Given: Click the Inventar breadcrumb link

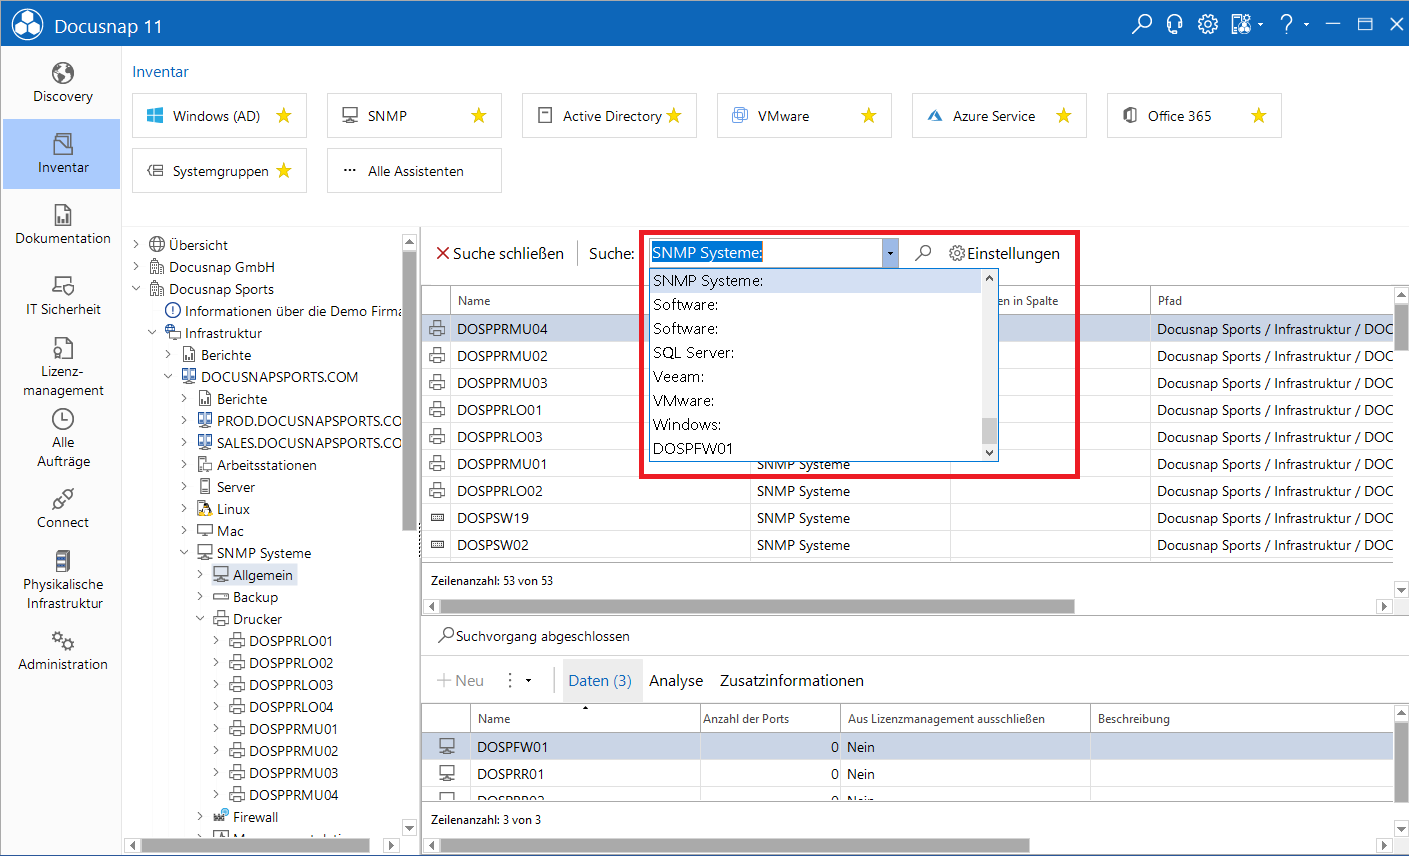Looking at the screenshot, I should point(160,72).
